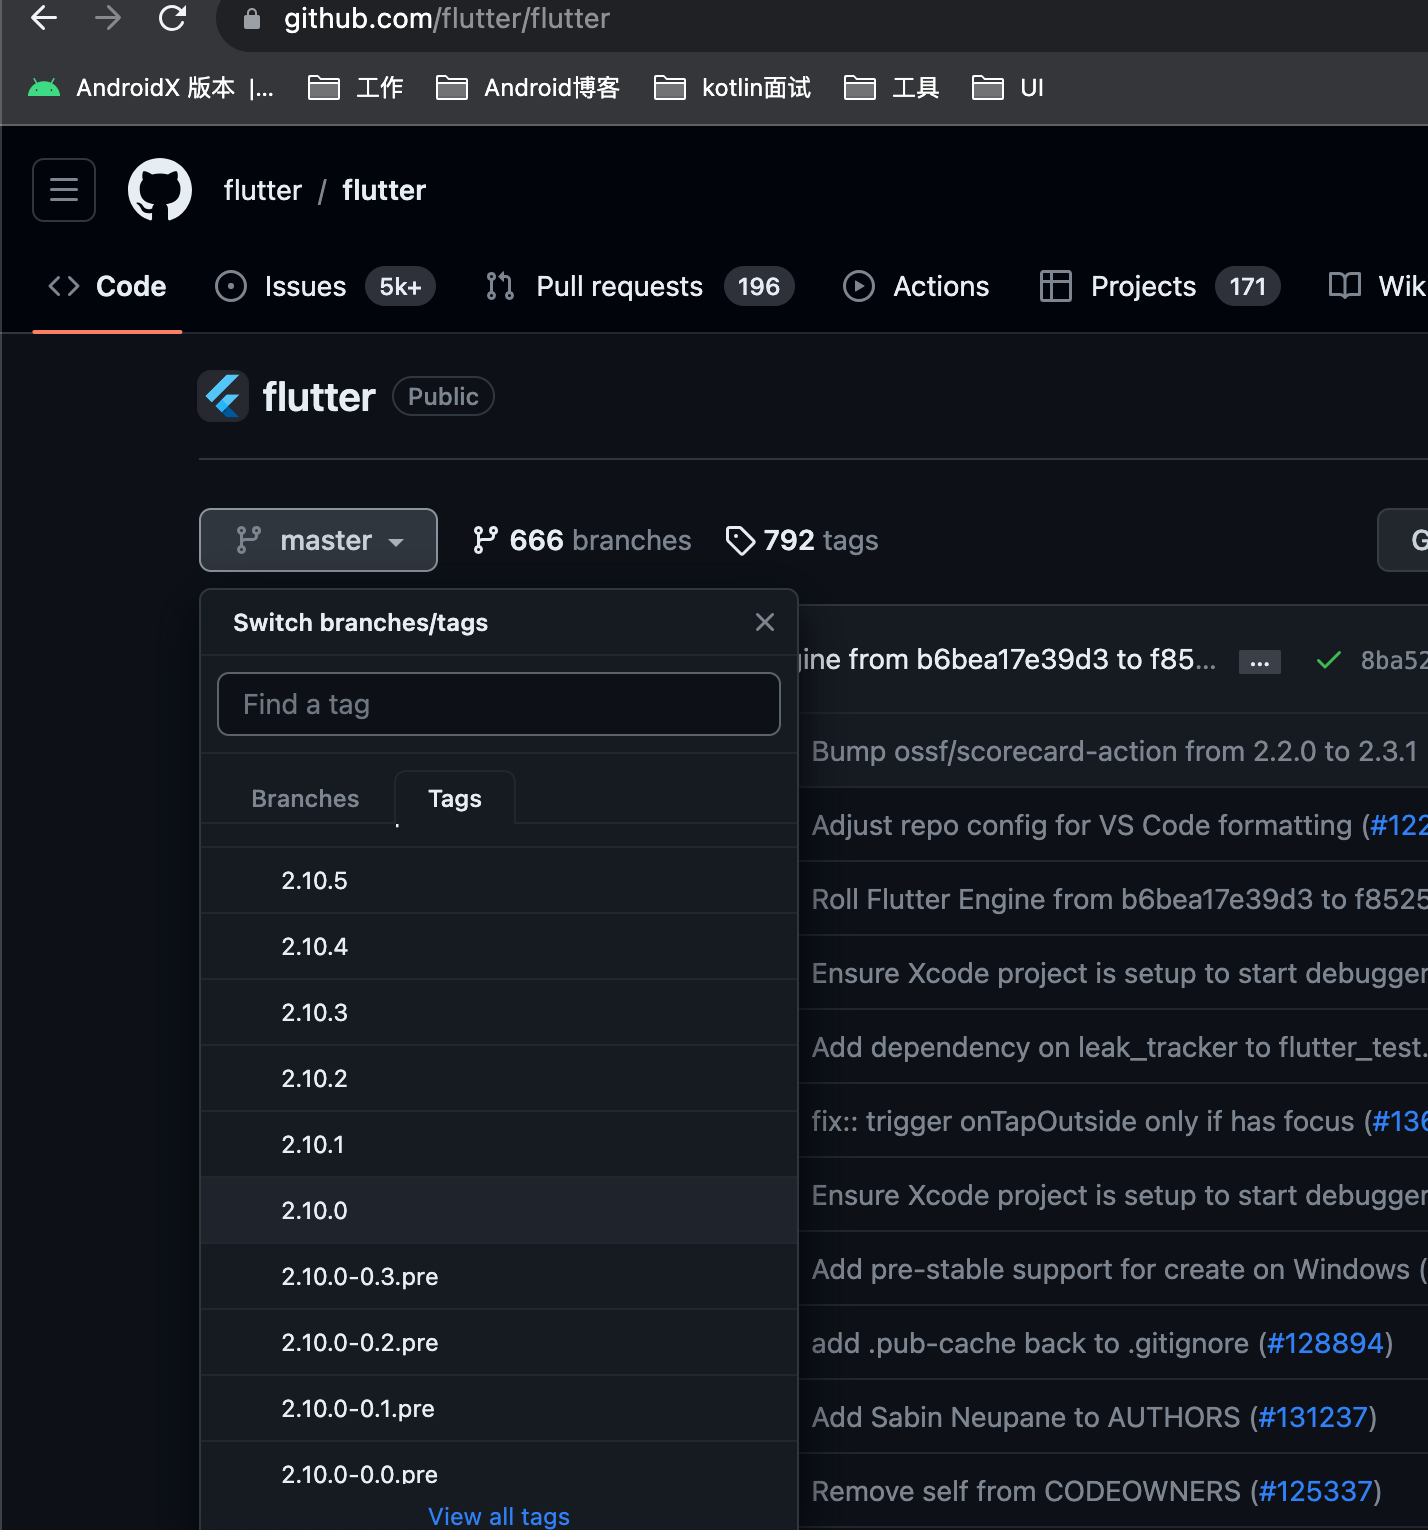This screenshot has height=1530, width=1428.
Task: Click the browser forward arrow
Action: coord(108,18)
